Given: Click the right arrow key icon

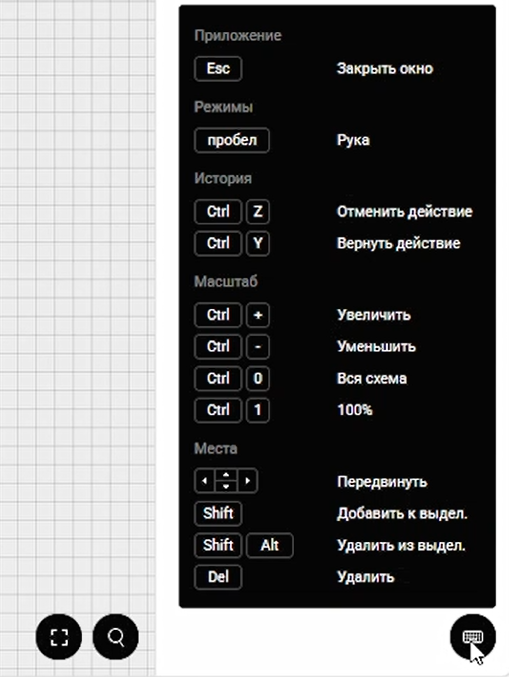Looking at the screenshot, I should (x=248, y=481).
